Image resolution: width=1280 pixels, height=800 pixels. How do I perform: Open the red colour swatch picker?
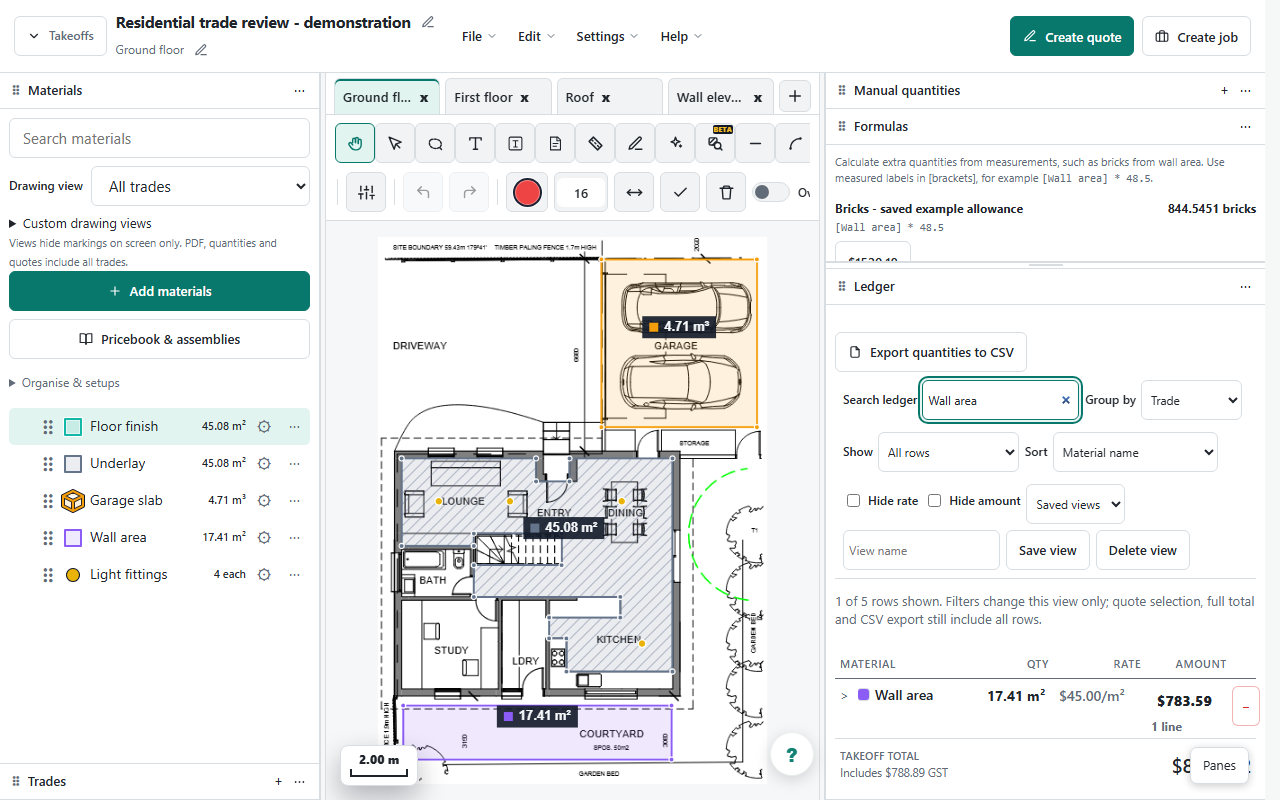coord(527,192)
